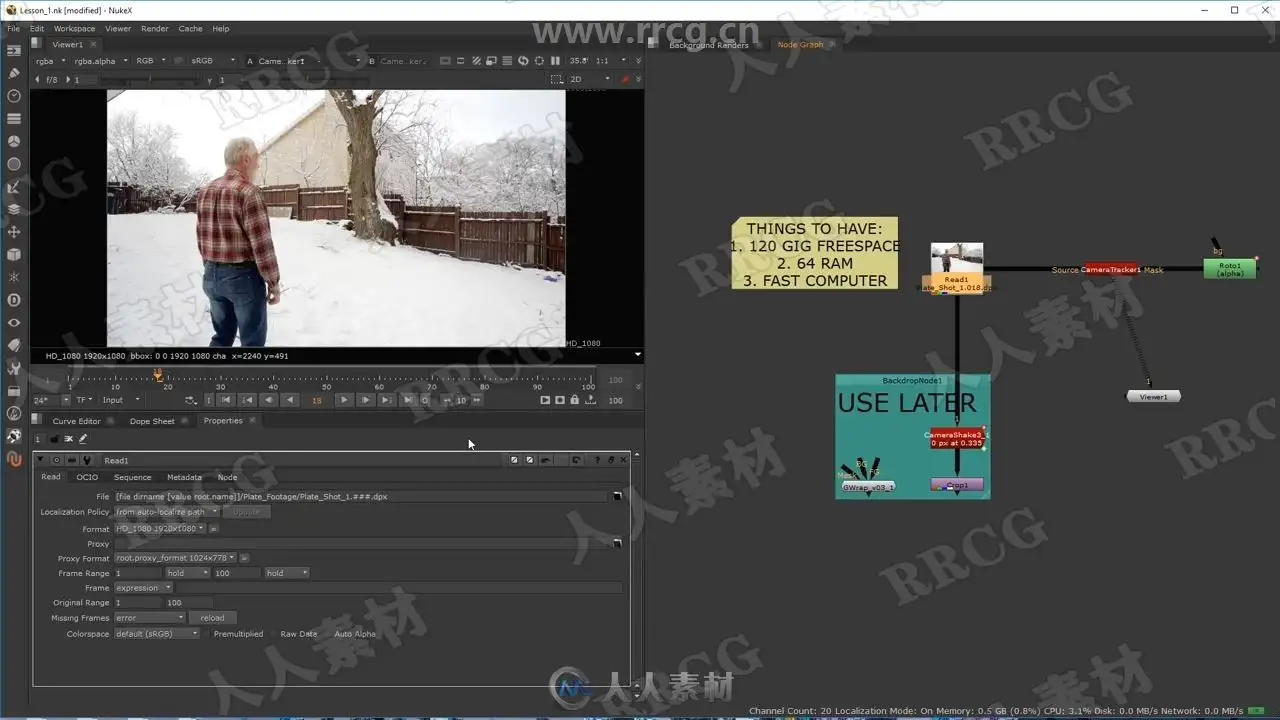Toggle the Read1 panel eye visibility icon

pos(56,460)
